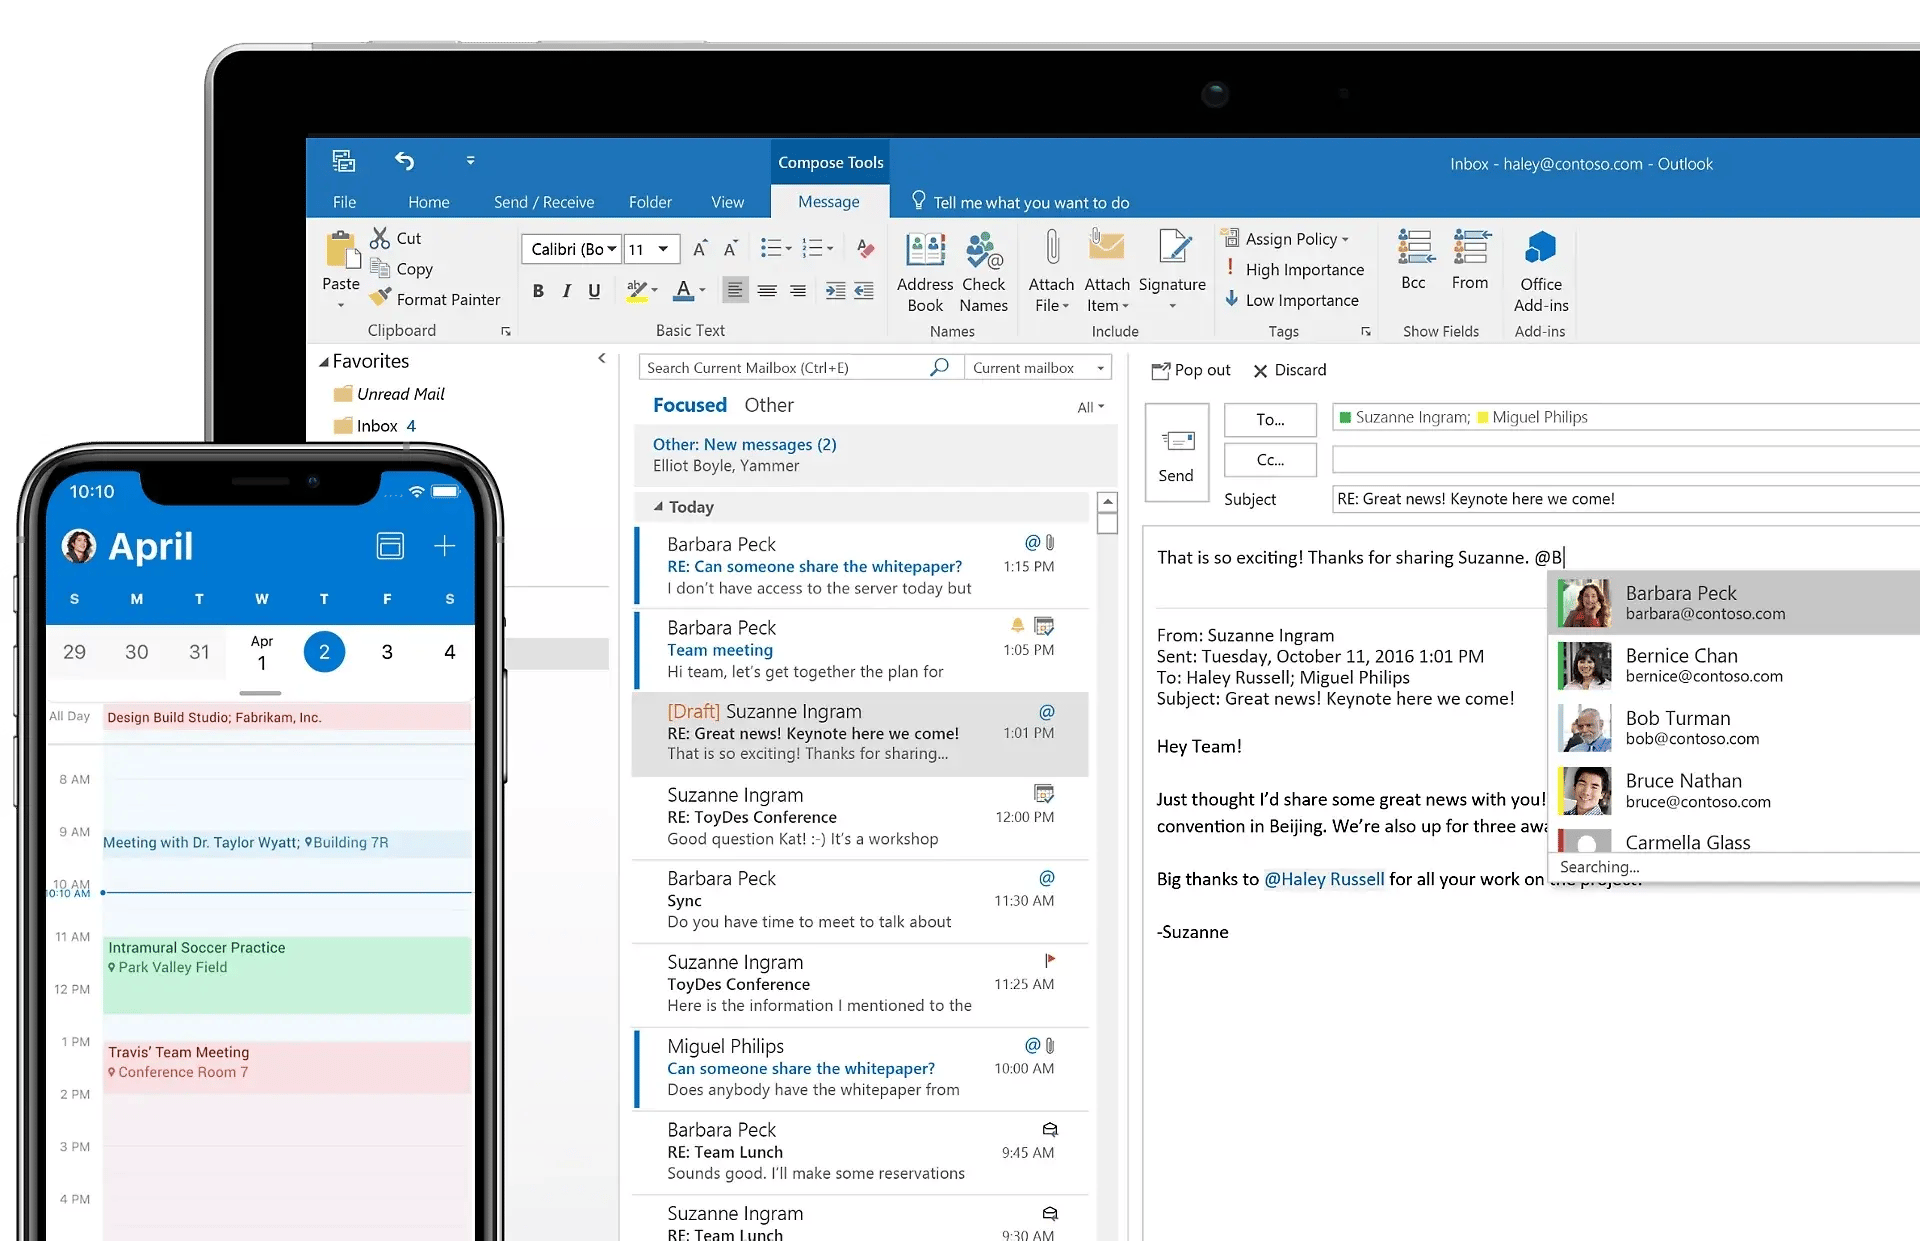Collapse the Today message group

(x=658, y=507)
